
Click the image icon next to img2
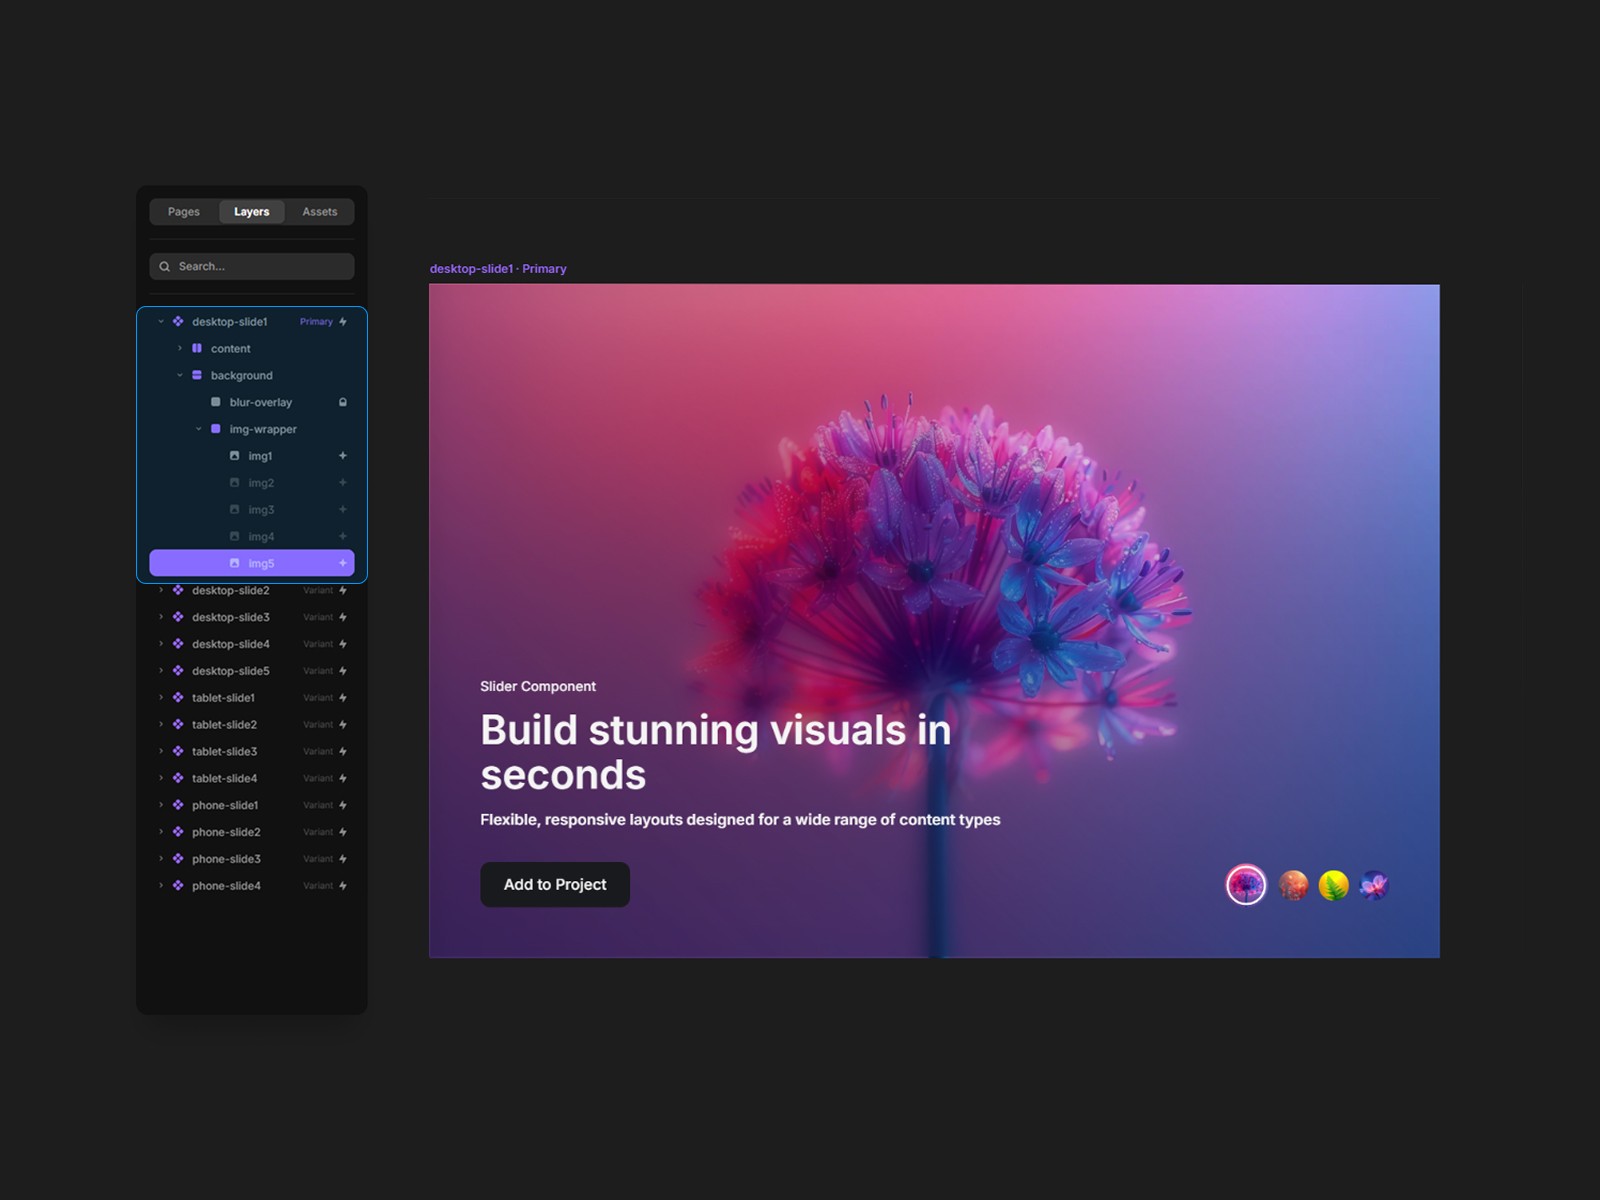coord(234,483)
